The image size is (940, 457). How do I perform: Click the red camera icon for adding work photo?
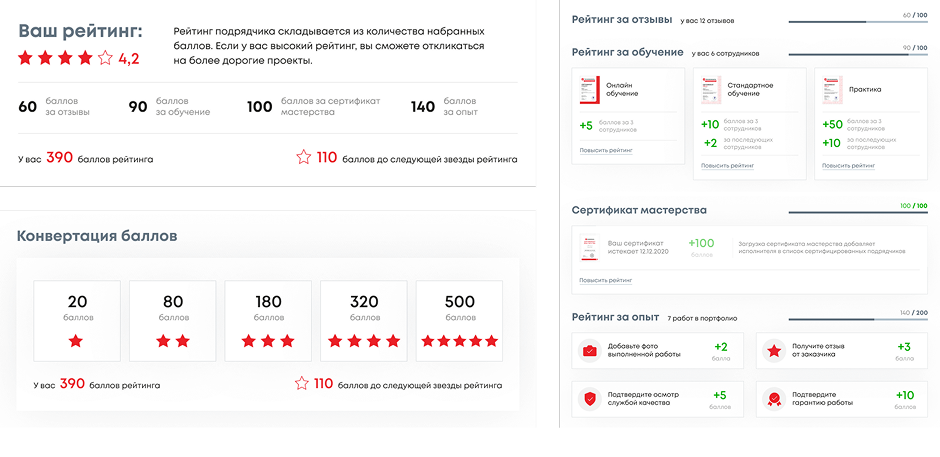point(590,352)
